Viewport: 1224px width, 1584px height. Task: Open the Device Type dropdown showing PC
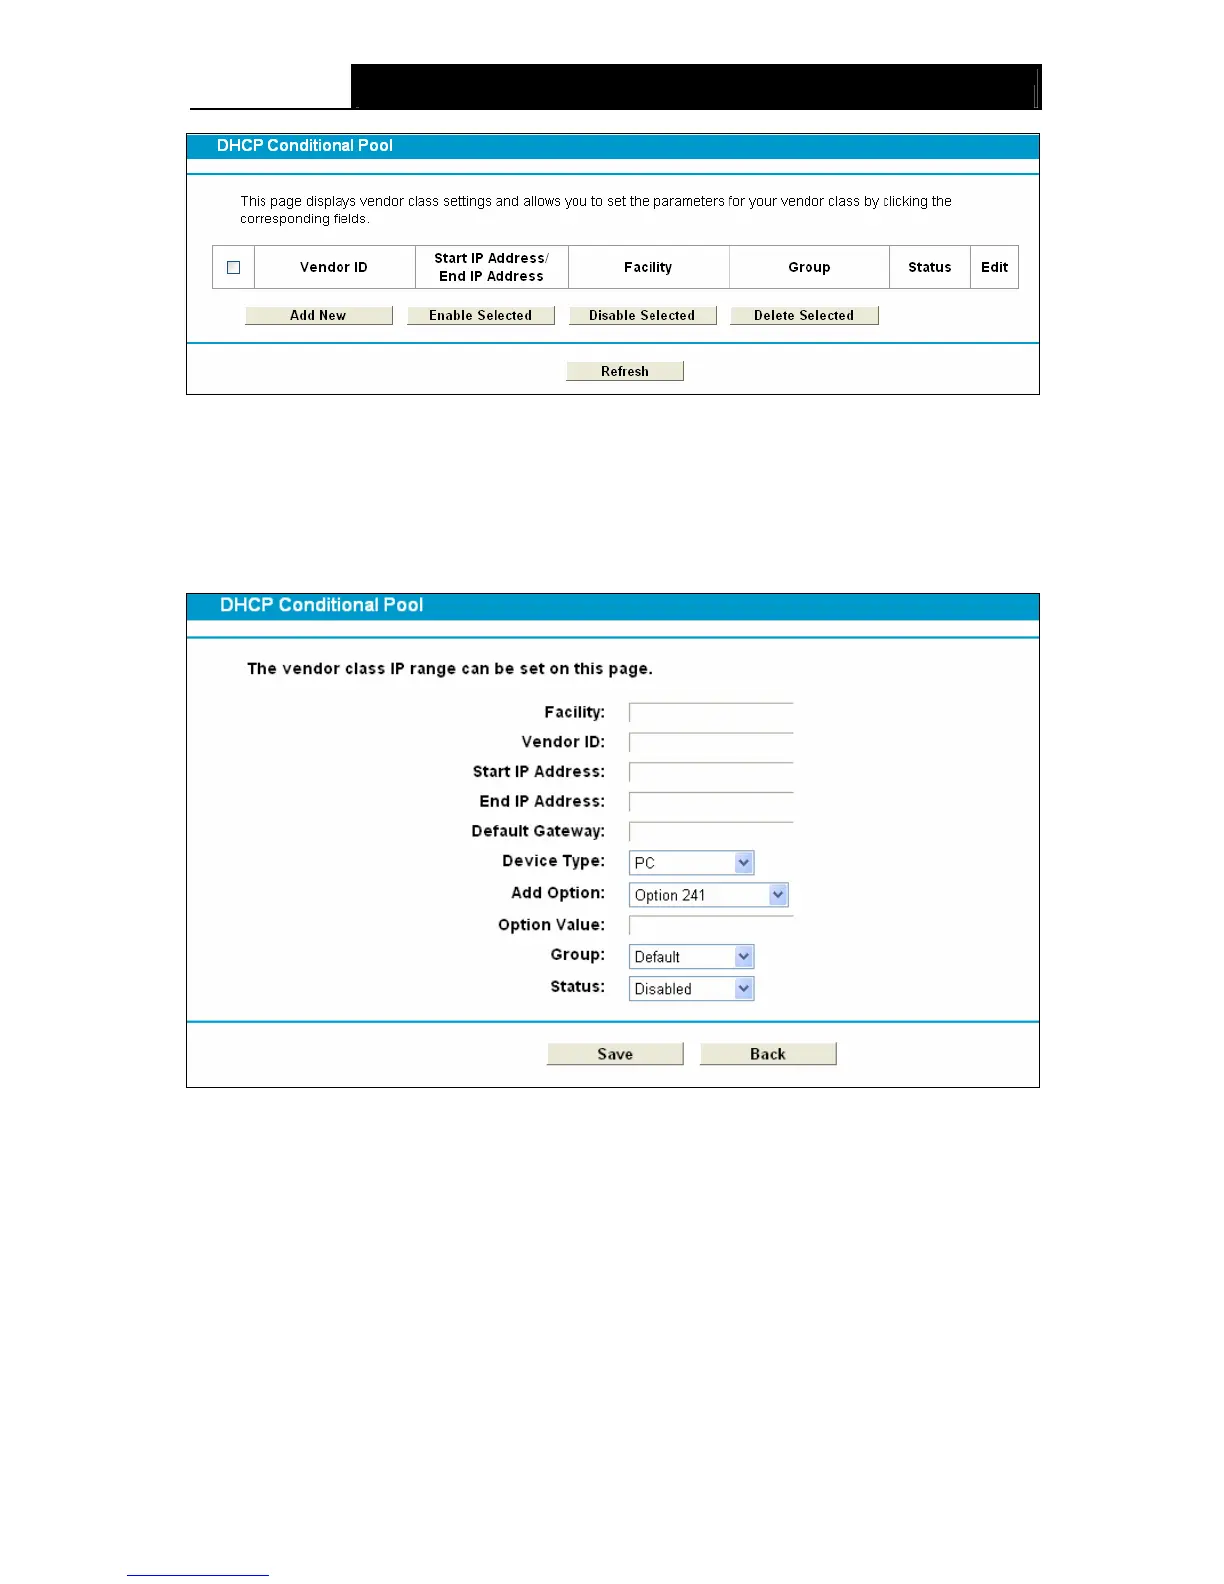click(x=691, y=863)
